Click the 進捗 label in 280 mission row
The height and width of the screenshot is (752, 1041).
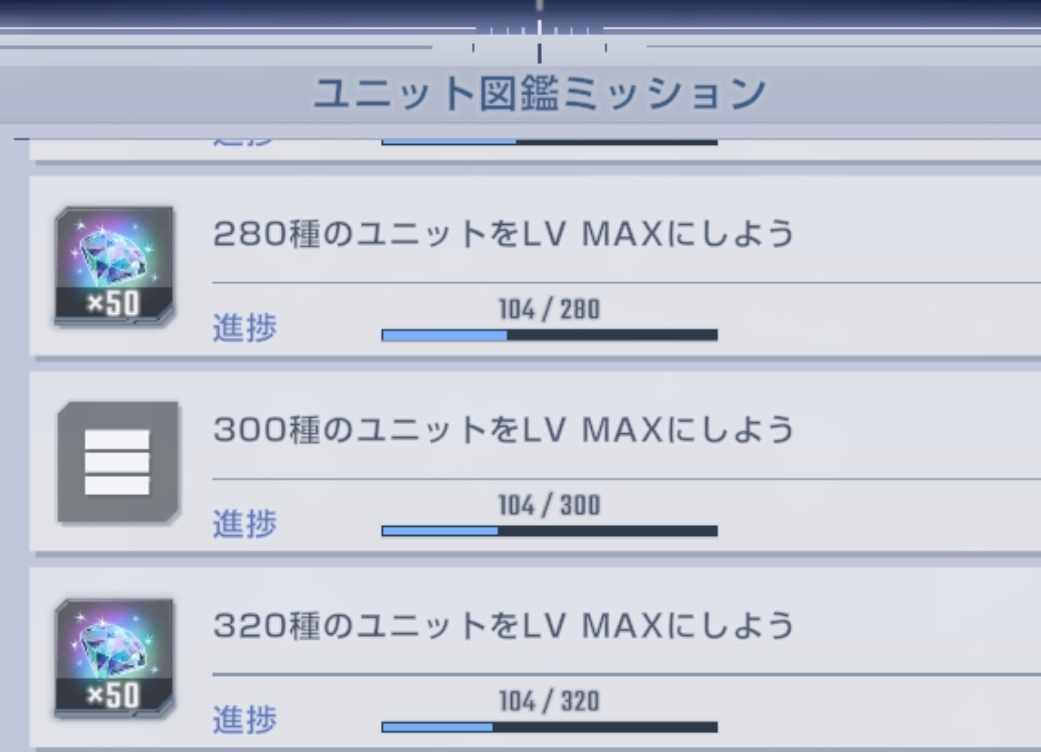click(244, 327)
